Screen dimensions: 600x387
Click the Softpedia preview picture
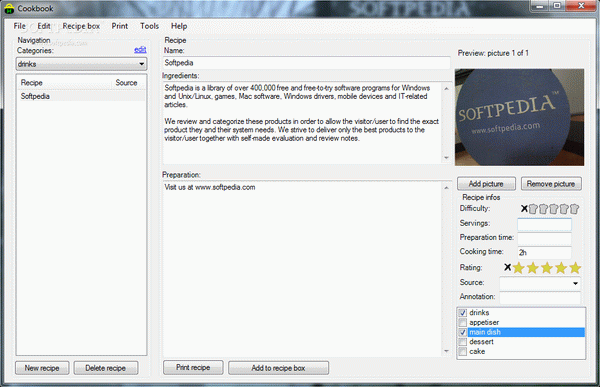[x=519, y=117]
